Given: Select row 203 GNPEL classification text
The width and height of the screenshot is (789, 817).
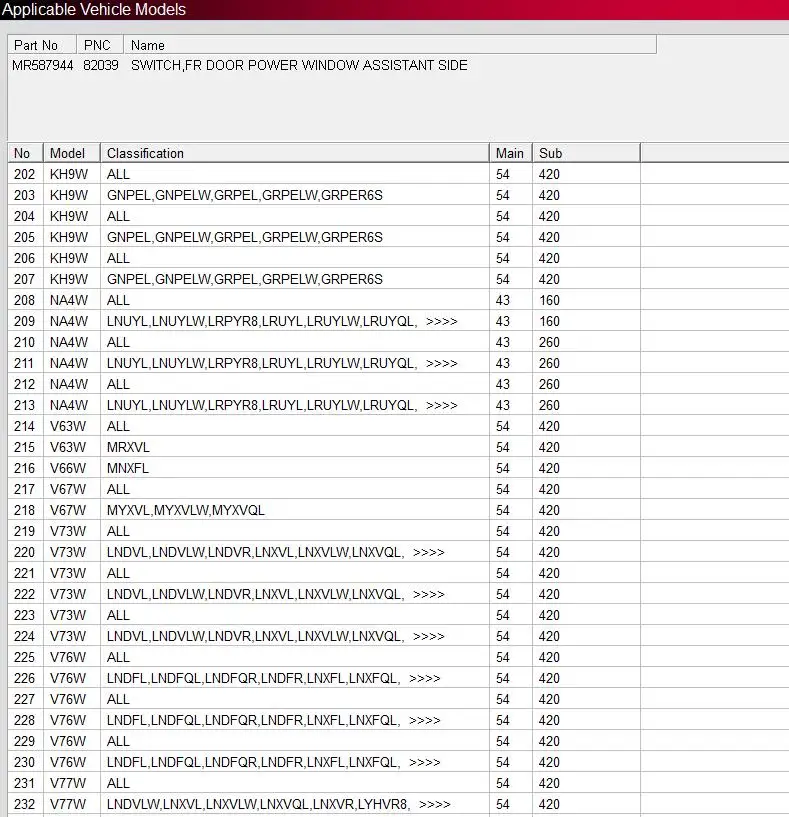Looking at the screenshot, I should [x=244, y=195].
